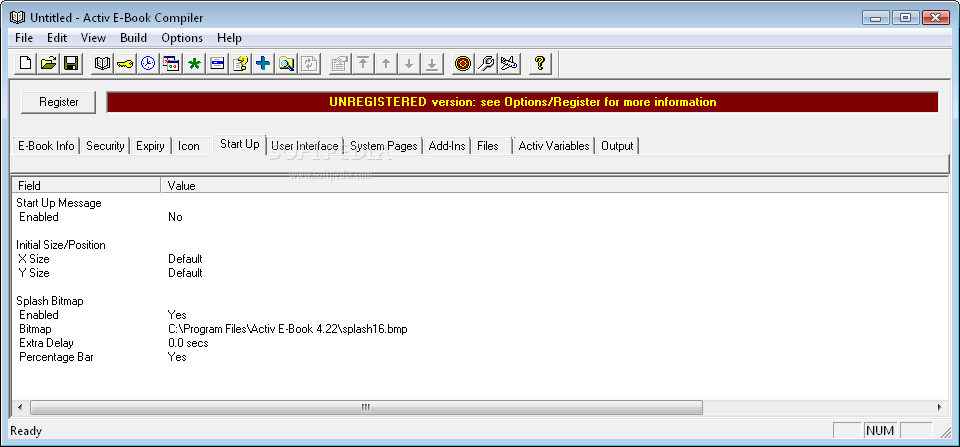
Task: Select the Percentage Bar row
Action: [56, 356]
